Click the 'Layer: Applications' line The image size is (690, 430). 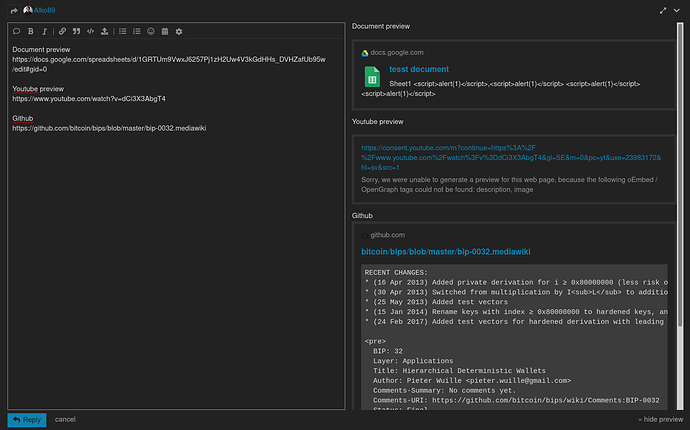pyautogui.click(x=413, y=361)
